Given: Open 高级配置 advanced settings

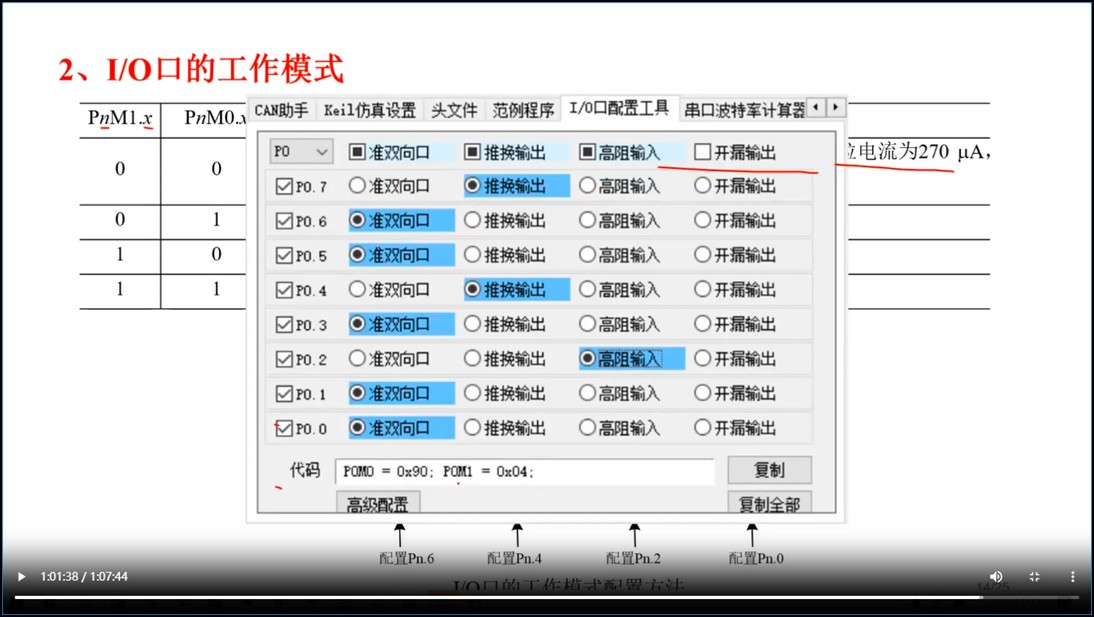Looking at the screenshot, I should (x=377, y=504).
